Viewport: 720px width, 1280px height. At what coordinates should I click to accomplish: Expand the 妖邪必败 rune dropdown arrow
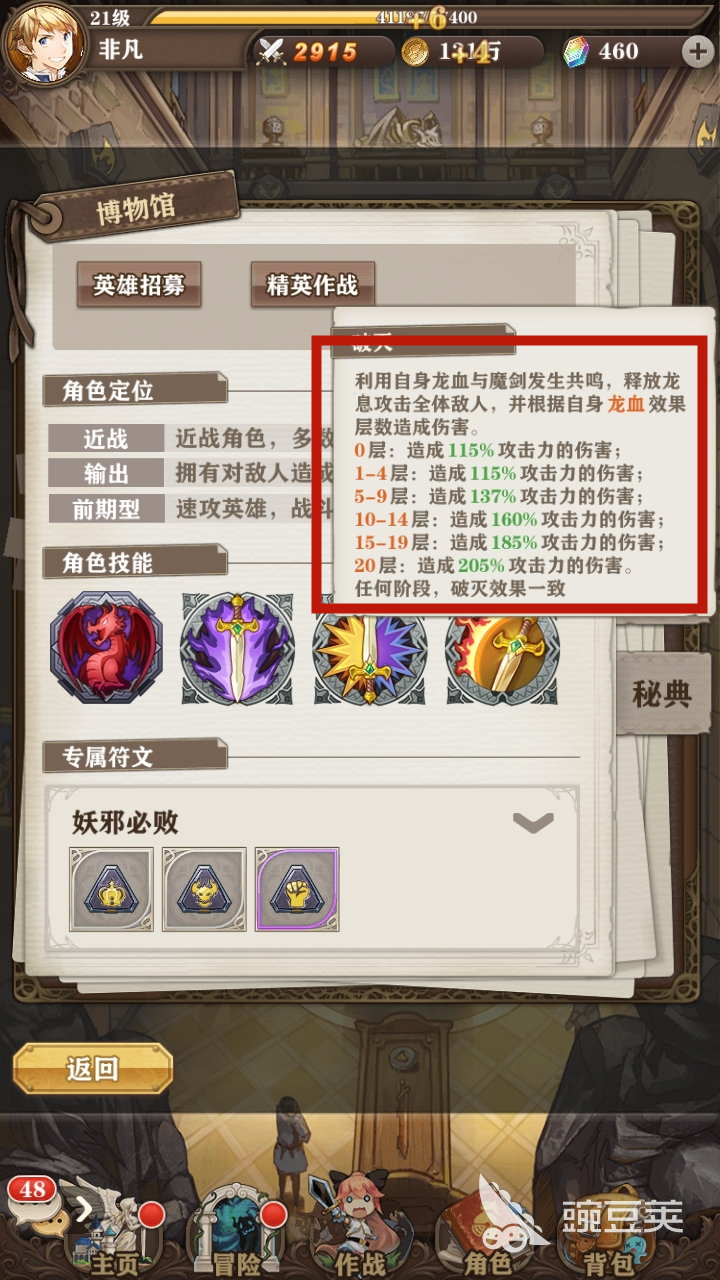coord(533,823)
